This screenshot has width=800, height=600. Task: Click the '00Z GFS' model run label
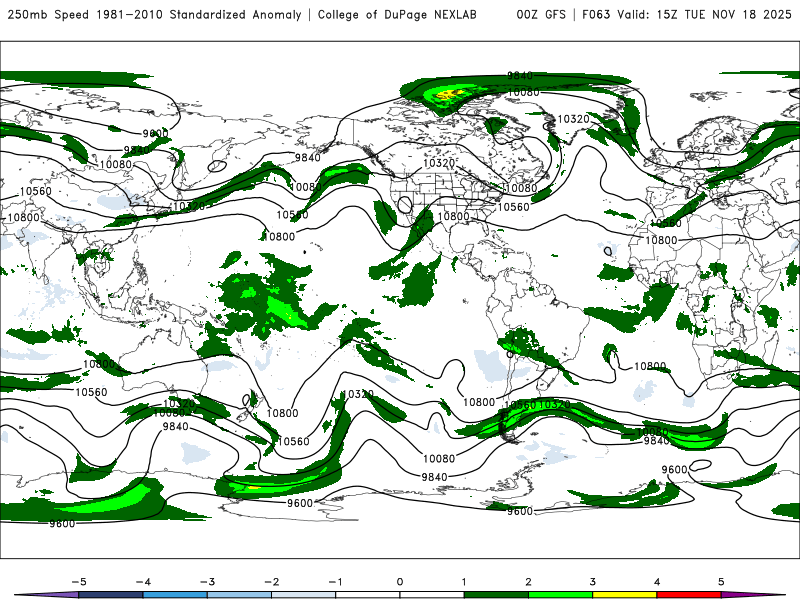[541, 14]
